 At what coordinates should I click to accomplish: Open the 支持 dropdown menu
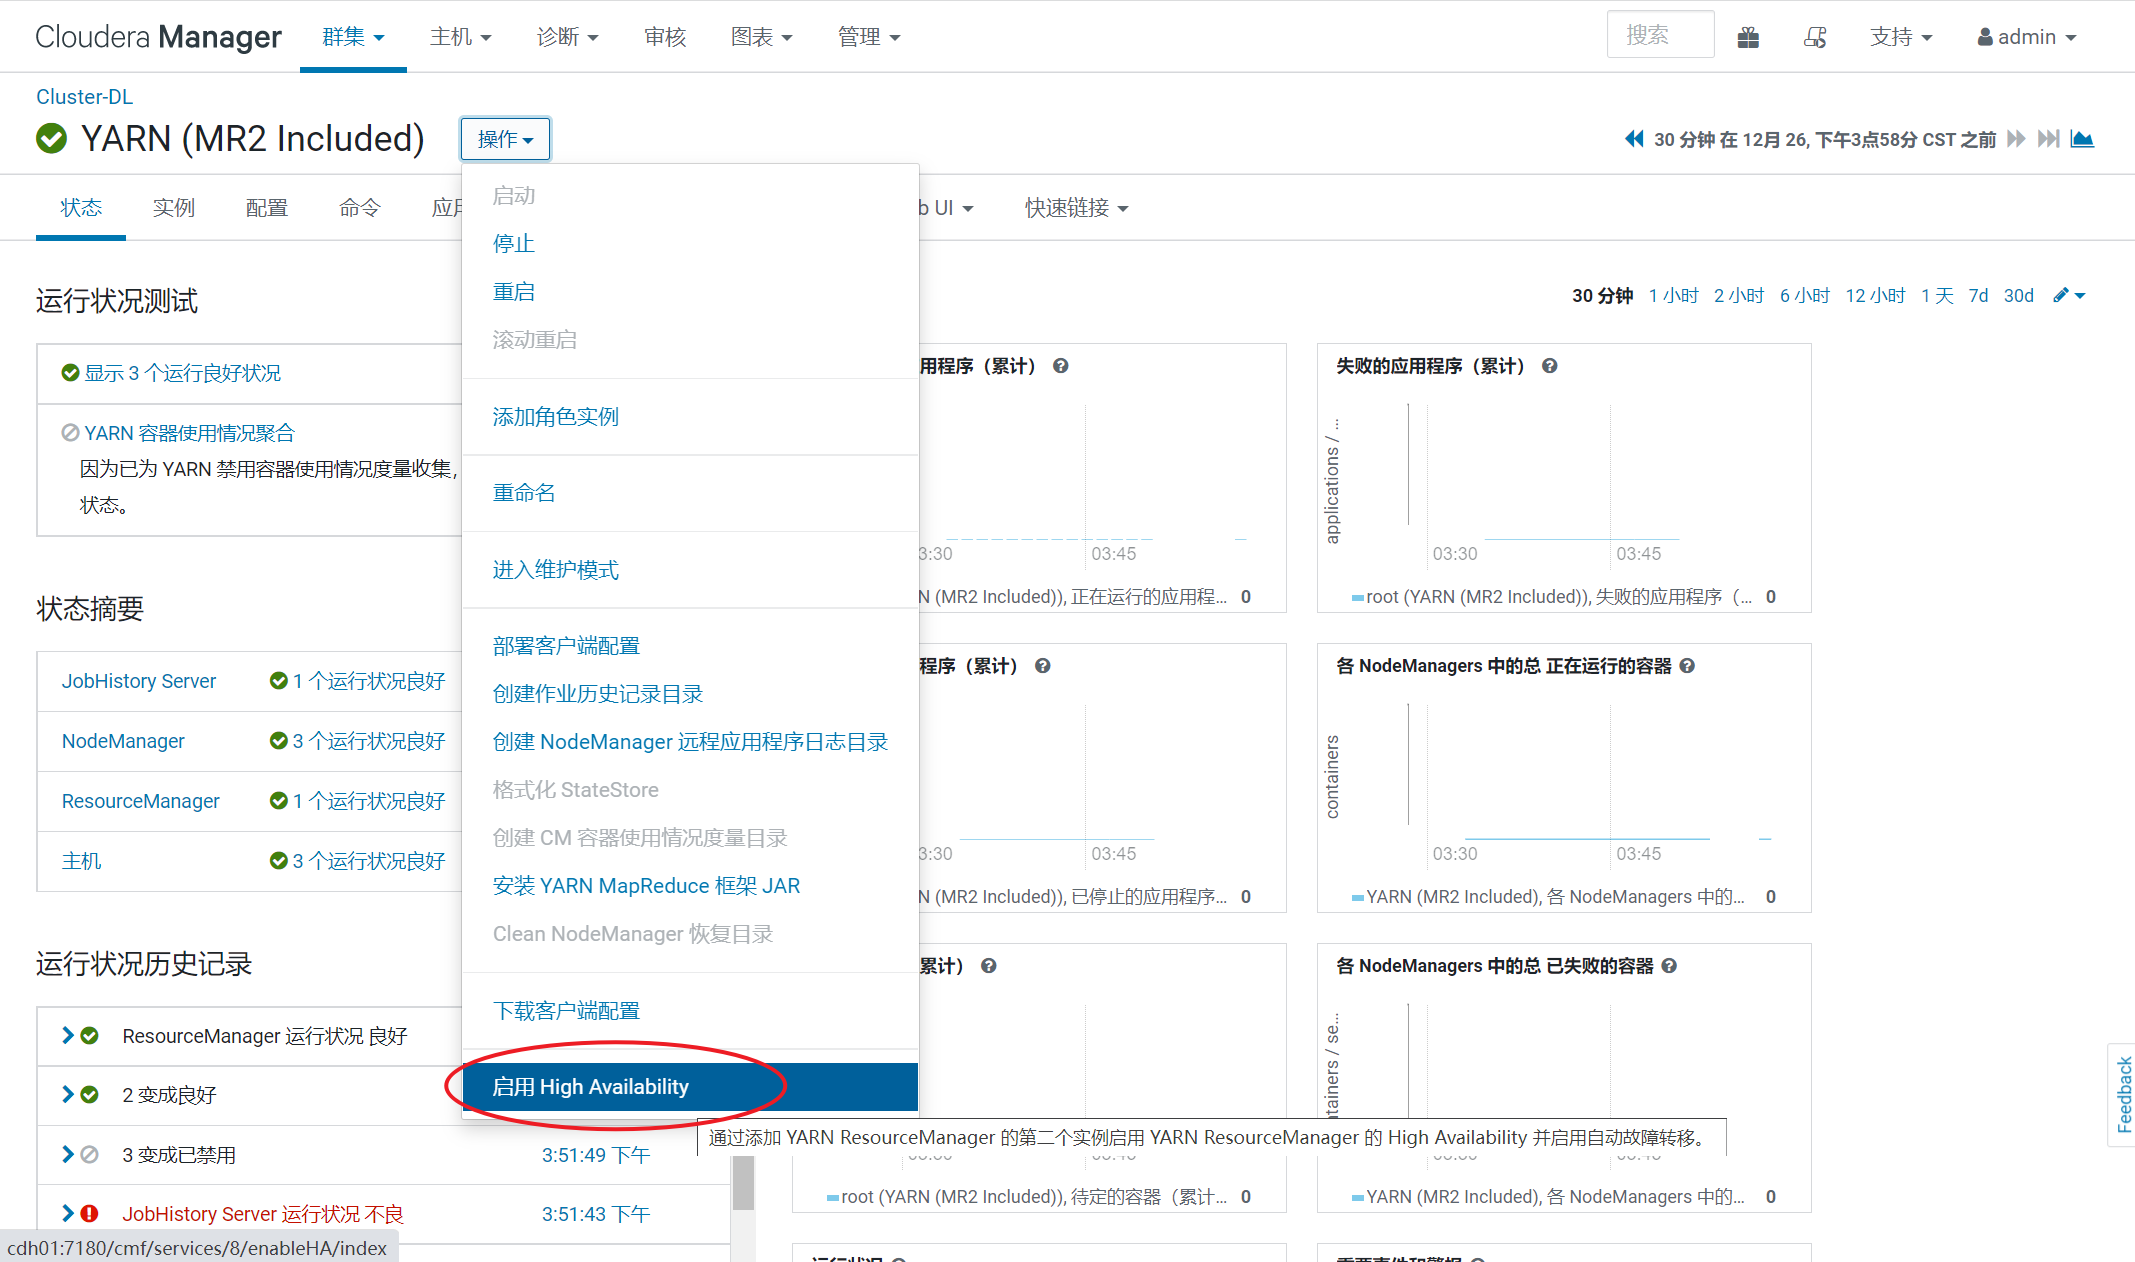(x=1900, y=37)
